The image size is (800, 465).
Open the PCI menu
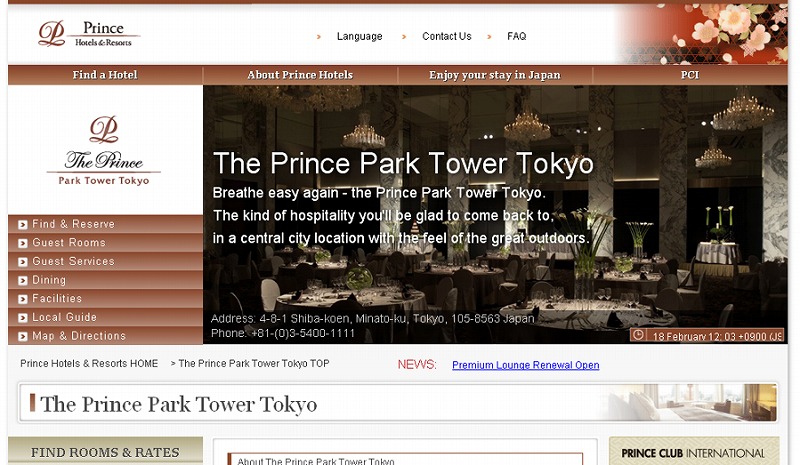(690, 75)
